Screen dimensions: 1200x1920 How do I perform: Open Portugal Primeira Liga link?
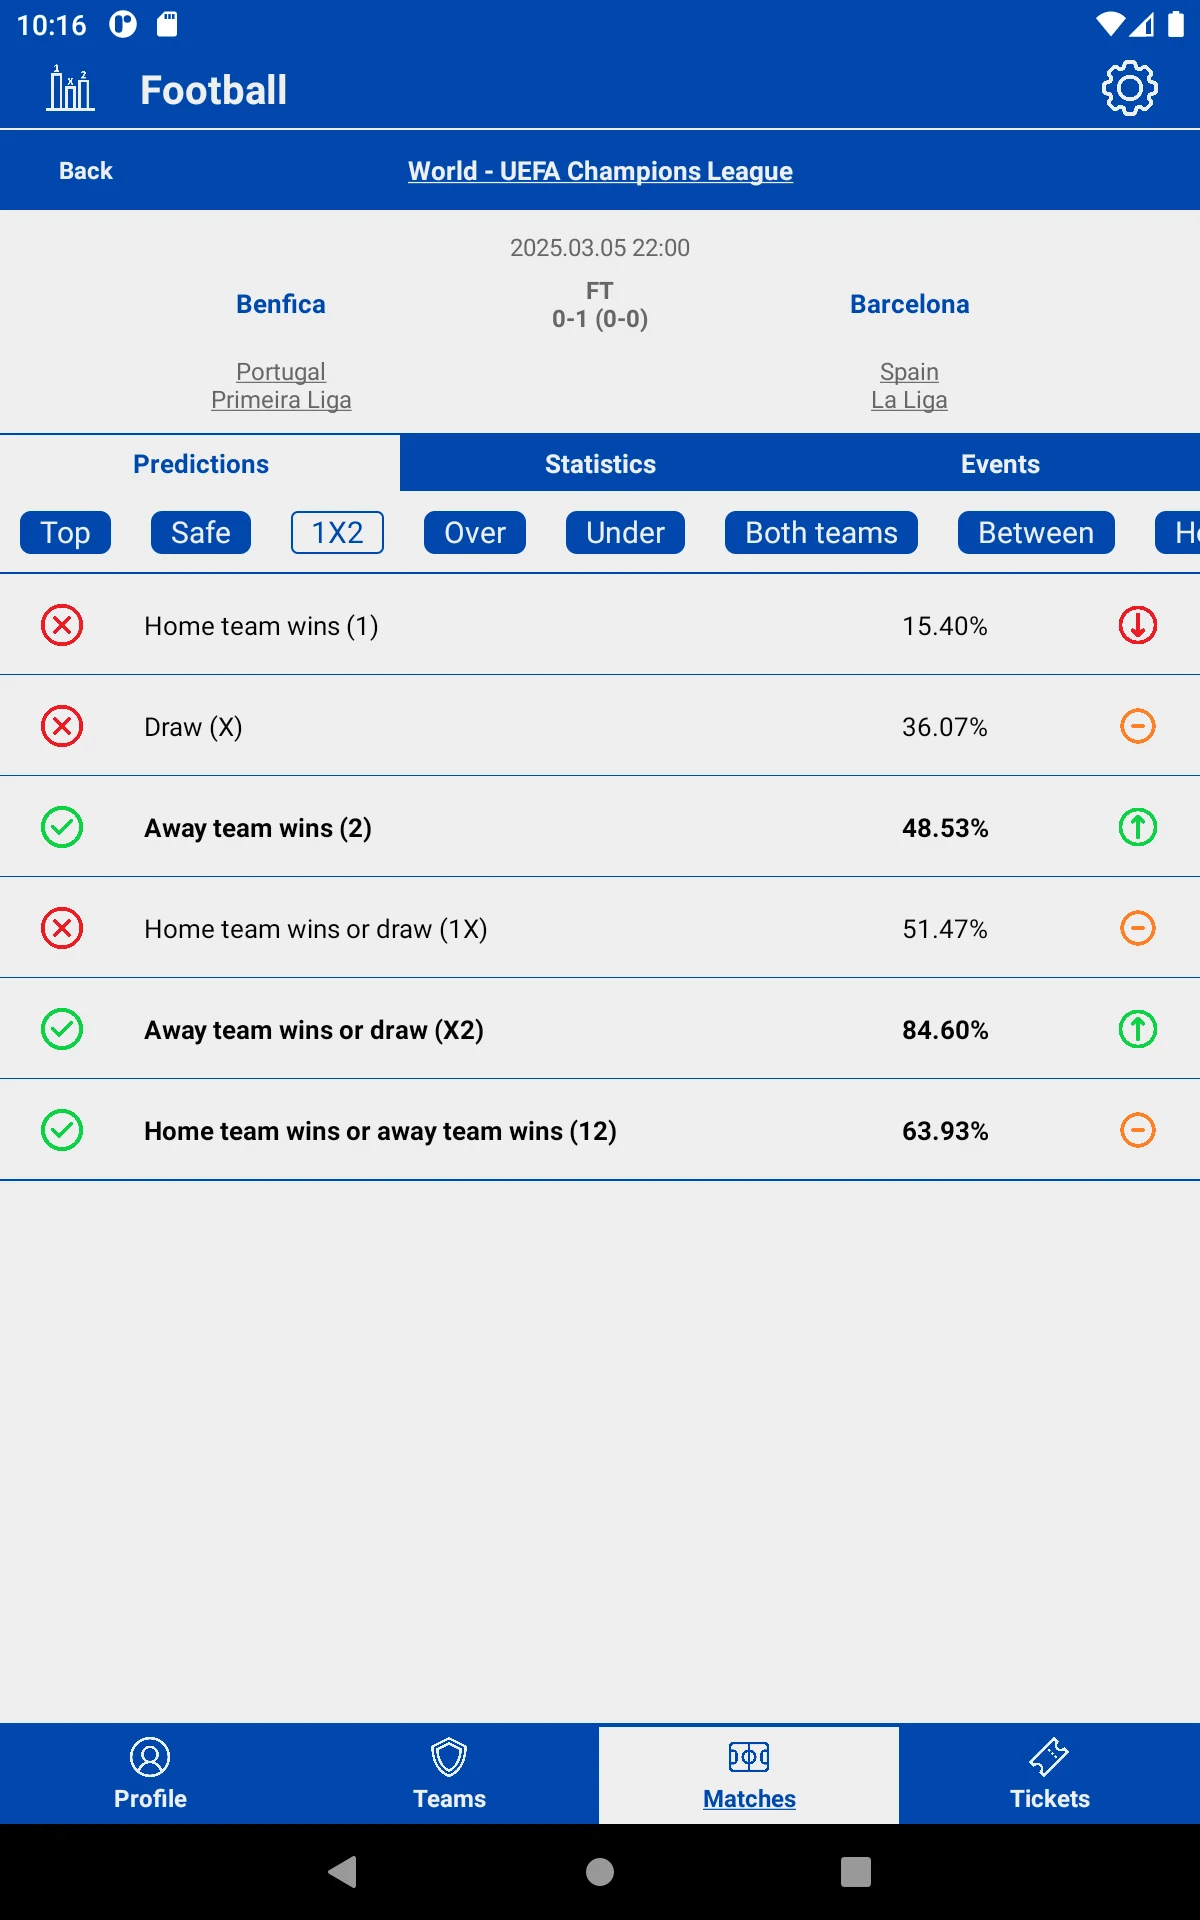[281, 386]
